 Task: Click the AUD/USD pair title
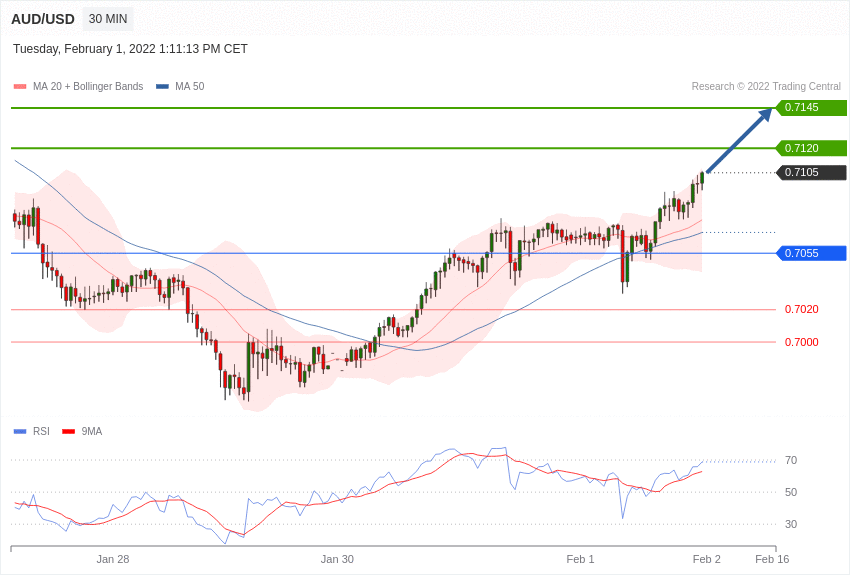pos(43,19)
